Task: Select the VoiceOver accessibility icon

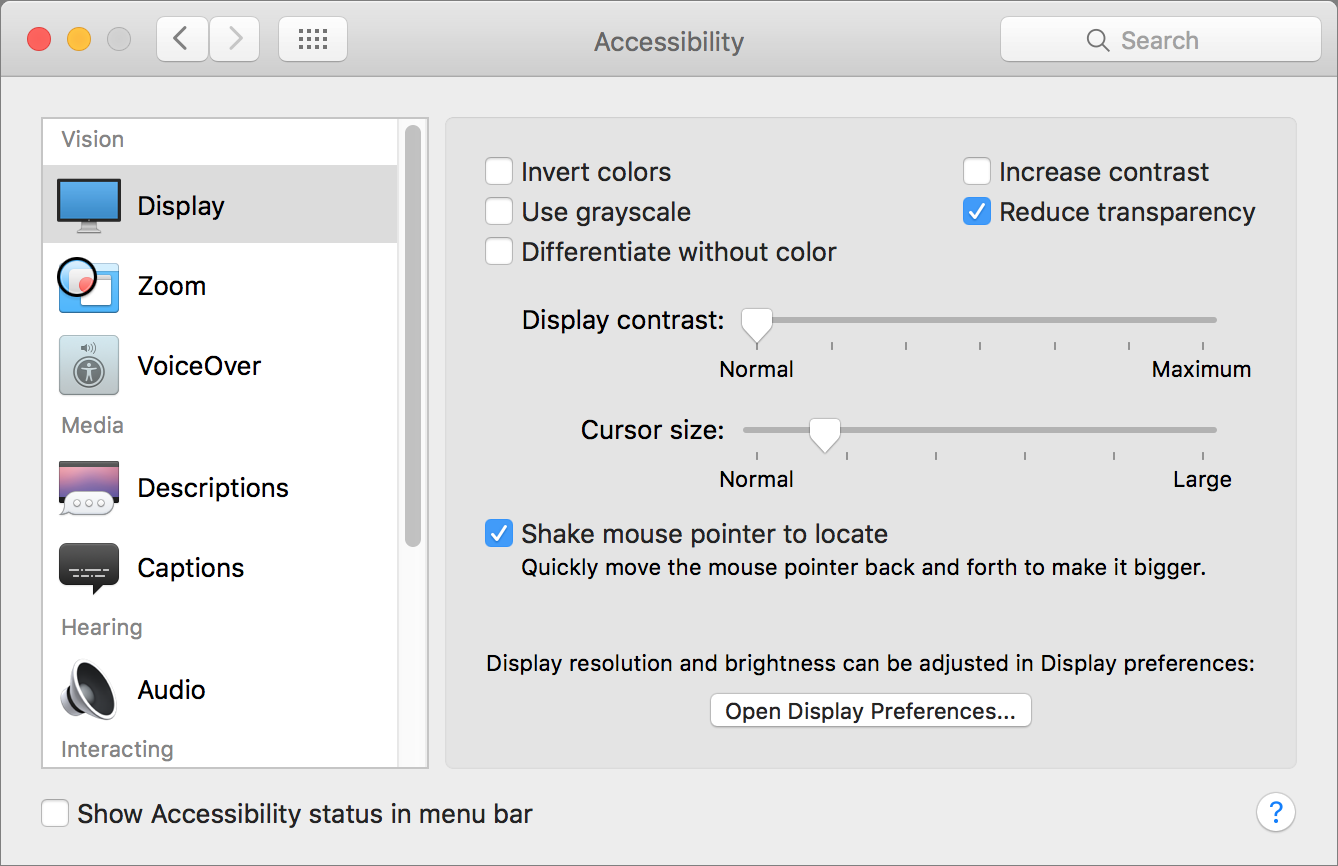Action: (89, 366)
